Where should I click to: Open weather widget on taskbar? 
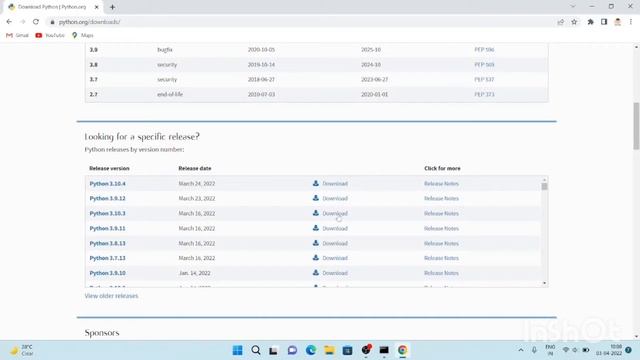[x=22, y=350]
